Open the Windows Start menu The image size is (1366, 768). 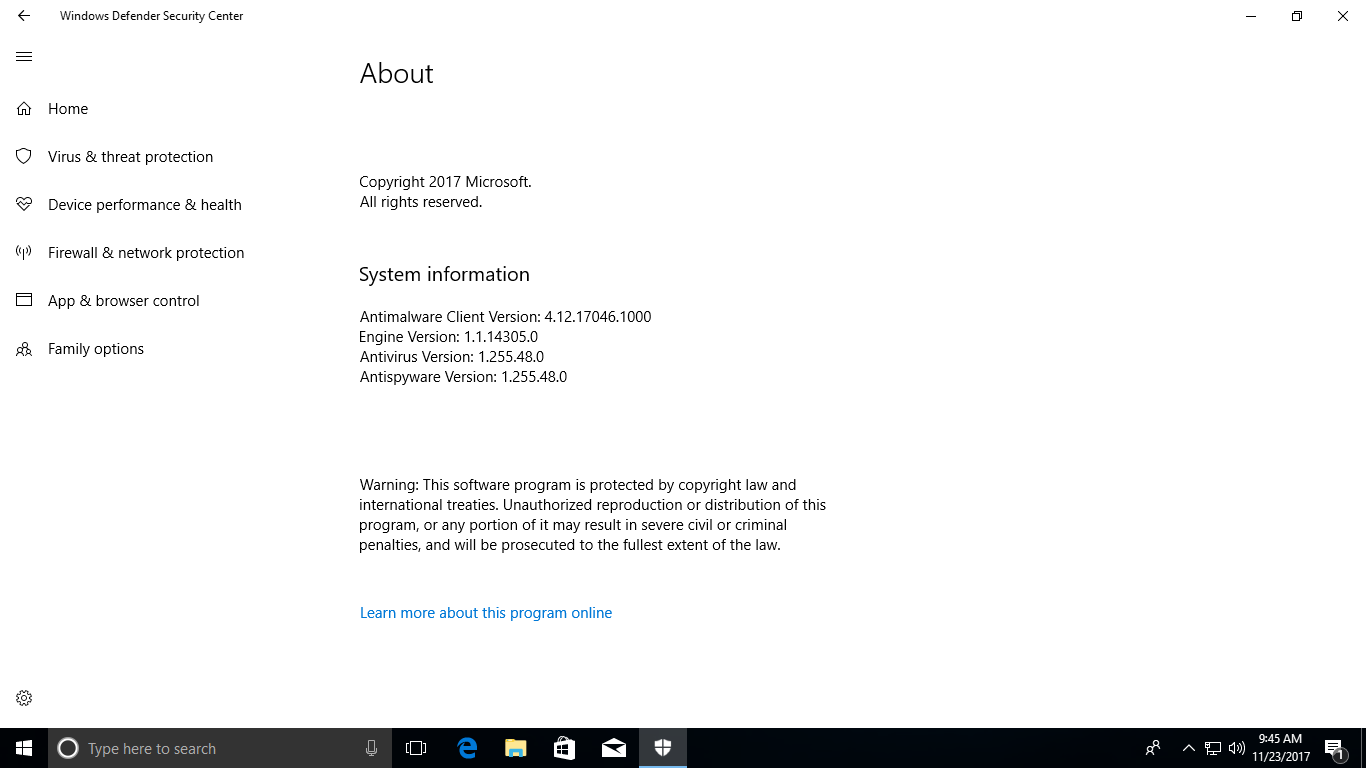(x=24, y=748)
